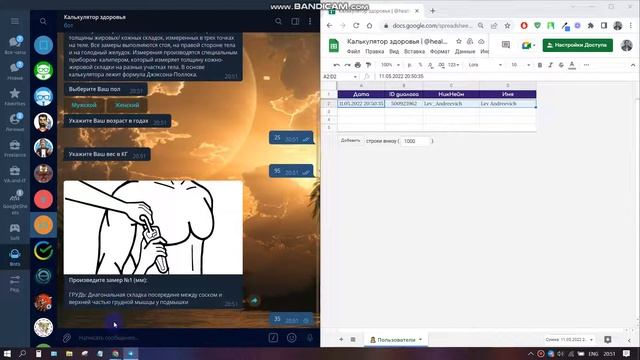Open the orange avatar chat in list
The image size is (640, 360).
tap(43, 225)
